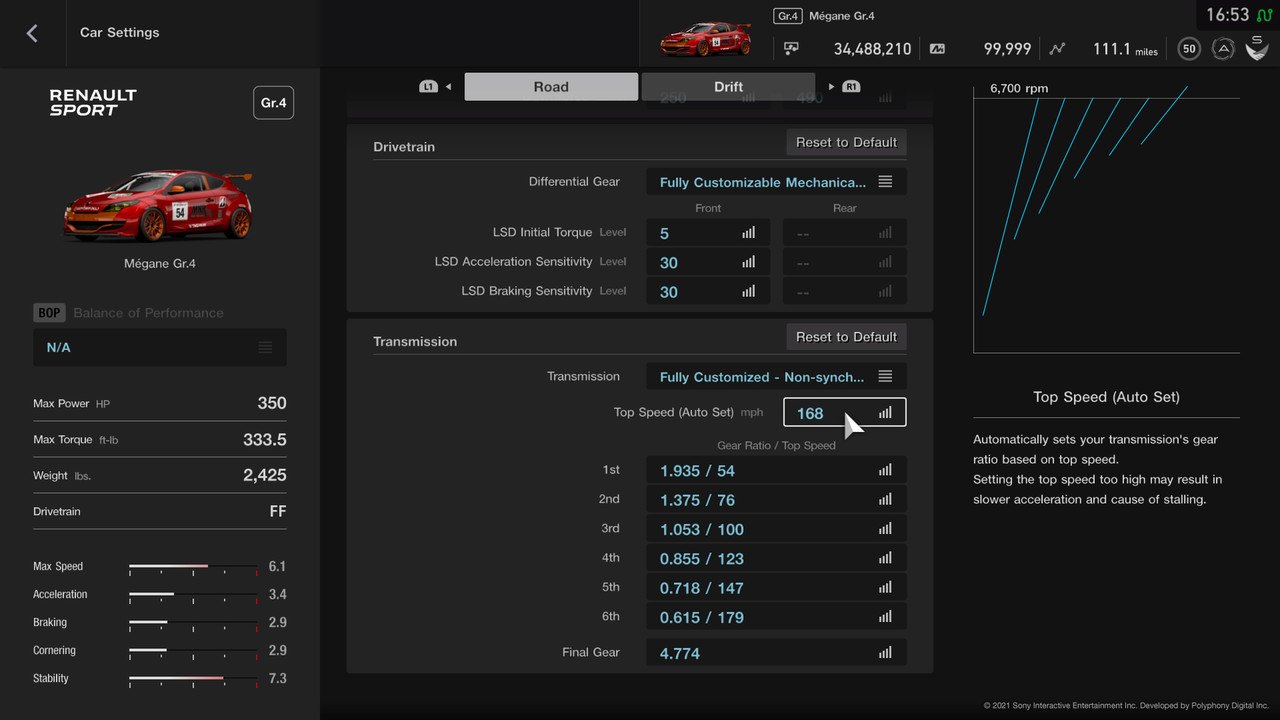The image size is (1280, 720).
Task: Select the Transmission Fully Customized field
Action: 777,377
